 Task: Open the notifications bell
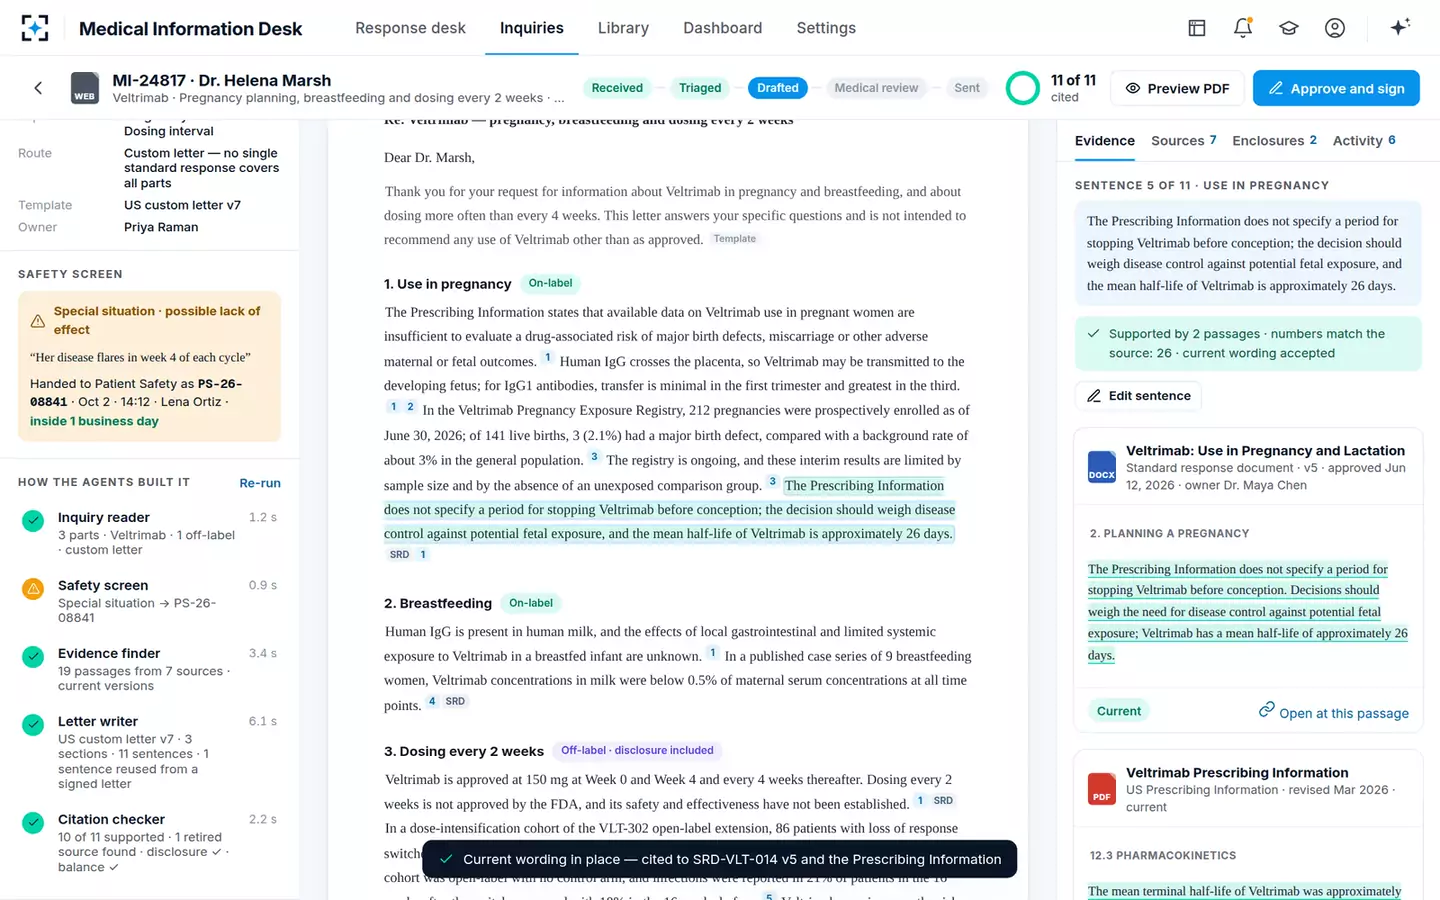coord(1243,28)
